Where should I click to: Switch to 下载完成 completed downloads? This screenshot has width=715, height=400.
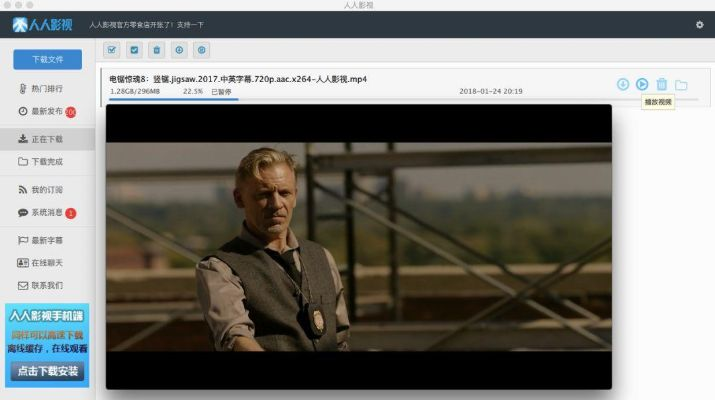pos(47,161)
